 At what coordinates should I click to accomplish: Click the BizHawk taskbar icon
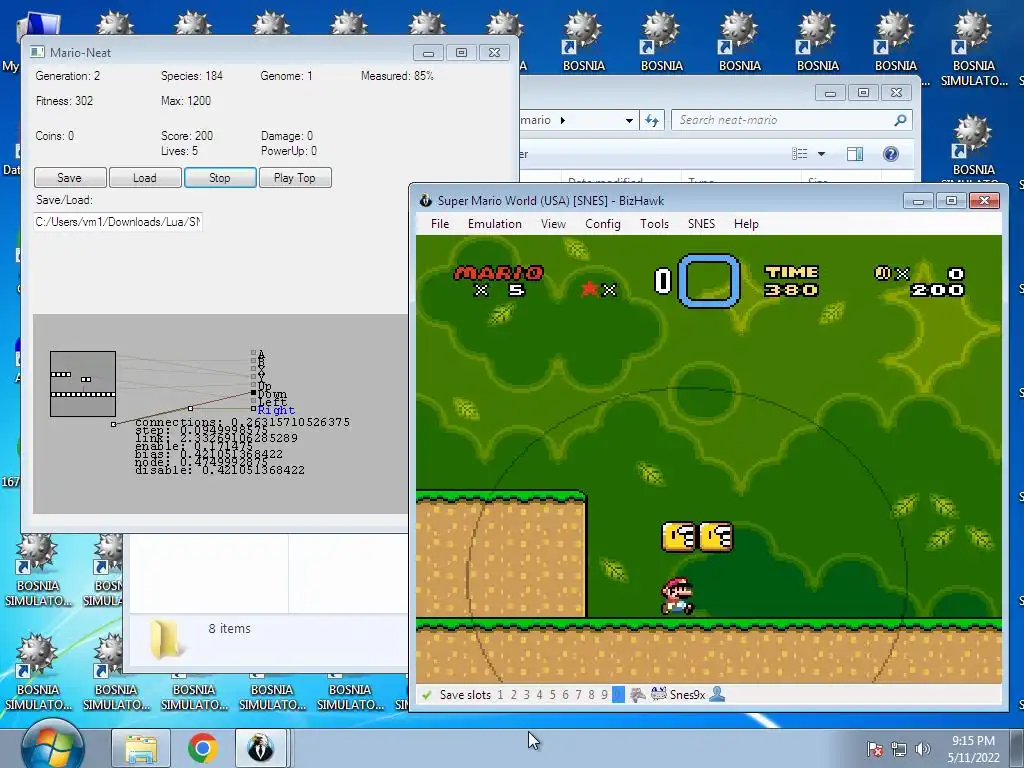point(261,748)
